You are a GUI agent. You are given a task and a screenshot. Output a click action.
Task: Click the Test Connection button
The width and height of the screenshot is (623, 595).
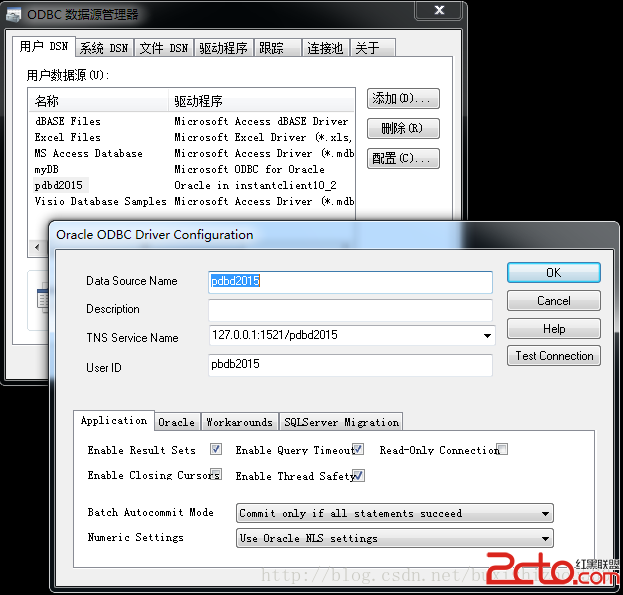[553, 356]
